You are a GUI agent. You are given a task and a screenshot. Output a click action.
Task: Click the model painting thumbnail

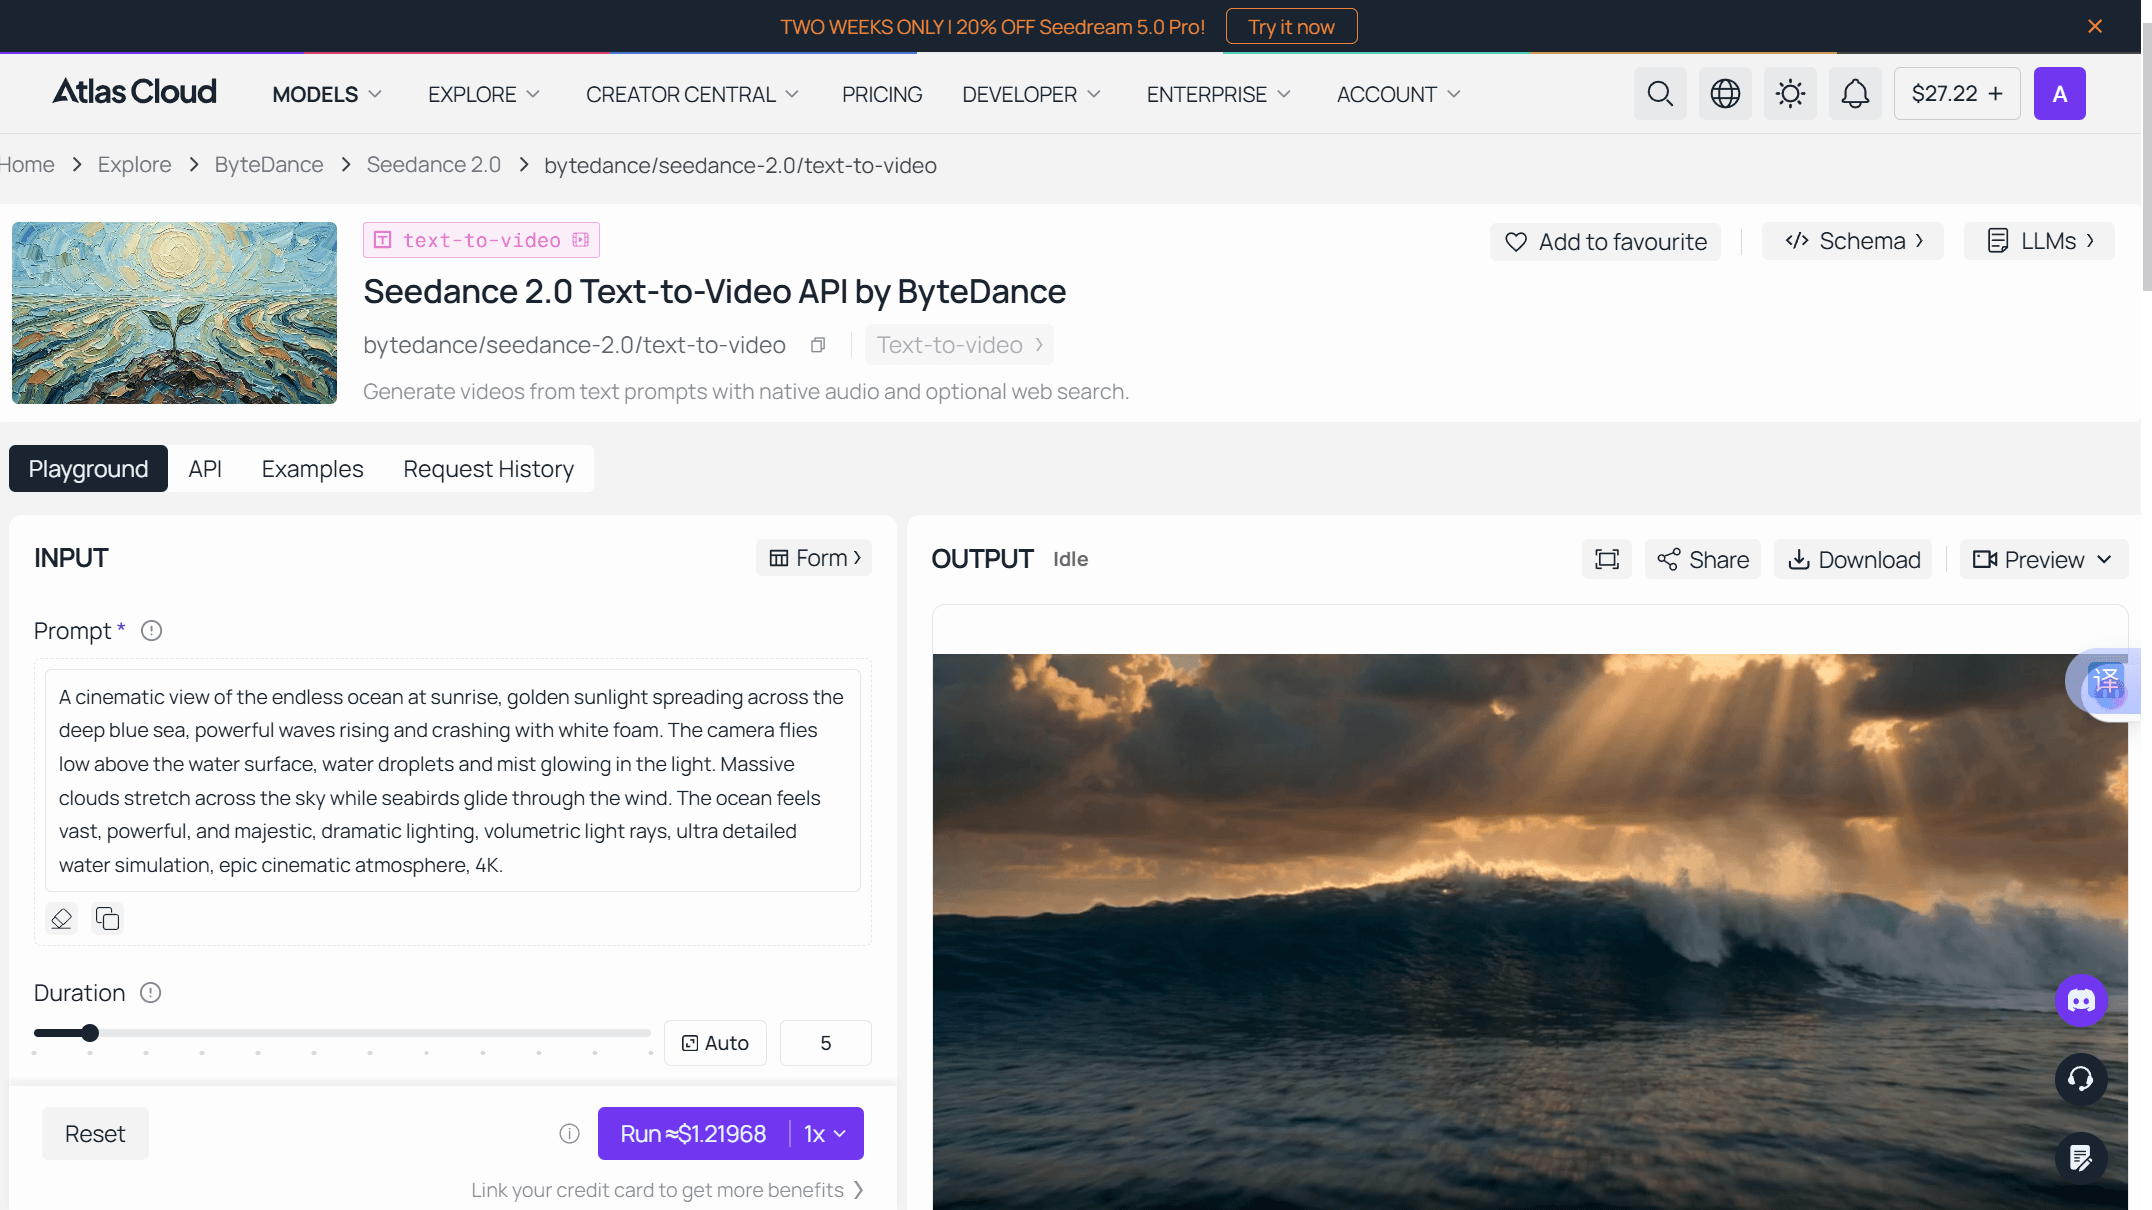(x=174, y=313)
